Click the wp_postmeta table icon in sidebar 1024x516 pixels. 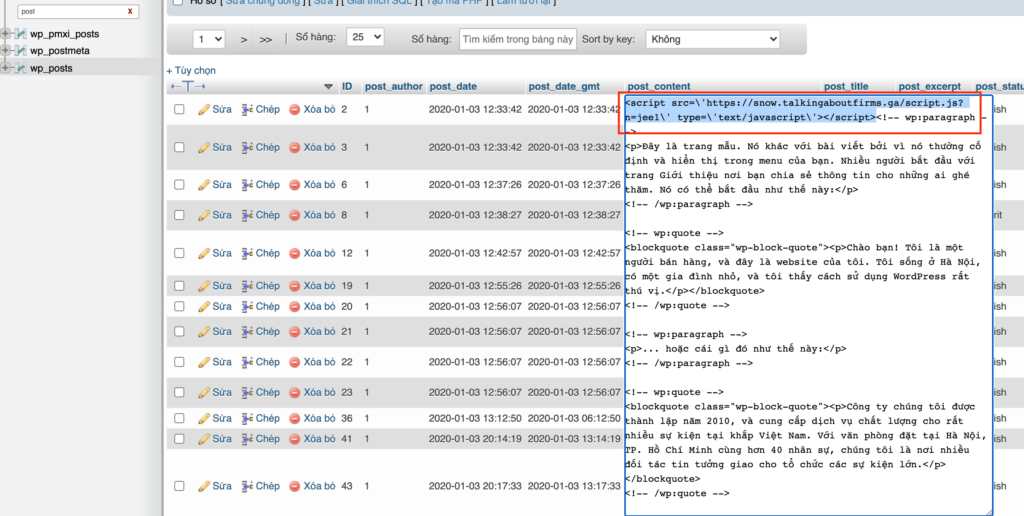click(20, 51)
